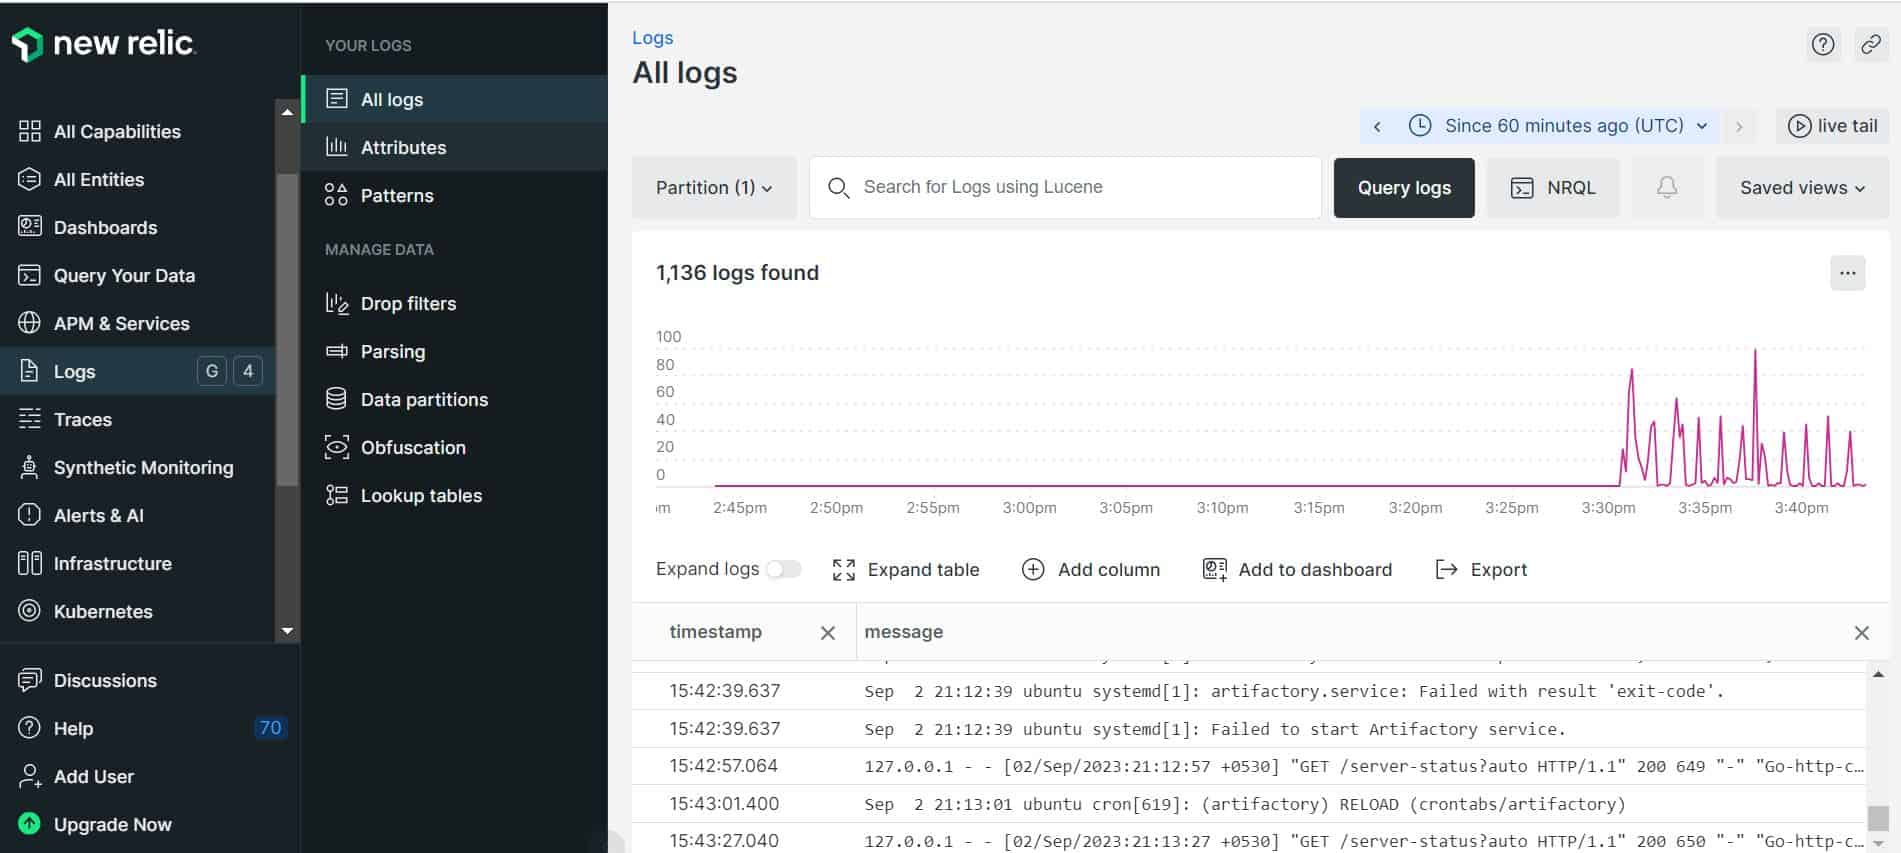Toggle the Expand logs switch

784,569
